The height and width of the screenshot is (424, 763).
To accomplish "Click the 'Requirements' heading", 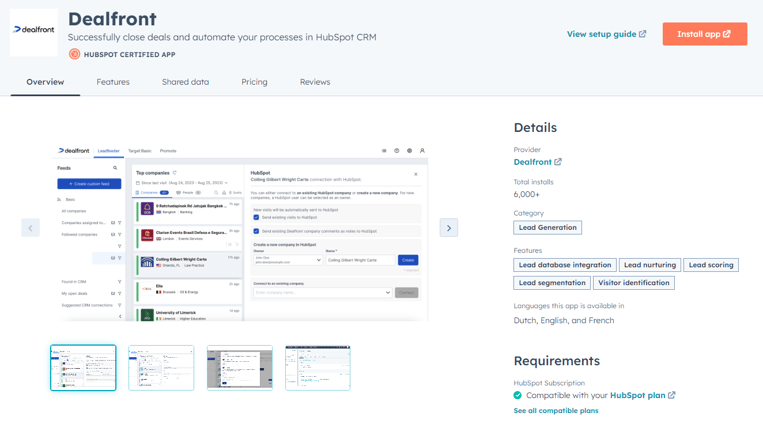I will click(x=557, y=361).
